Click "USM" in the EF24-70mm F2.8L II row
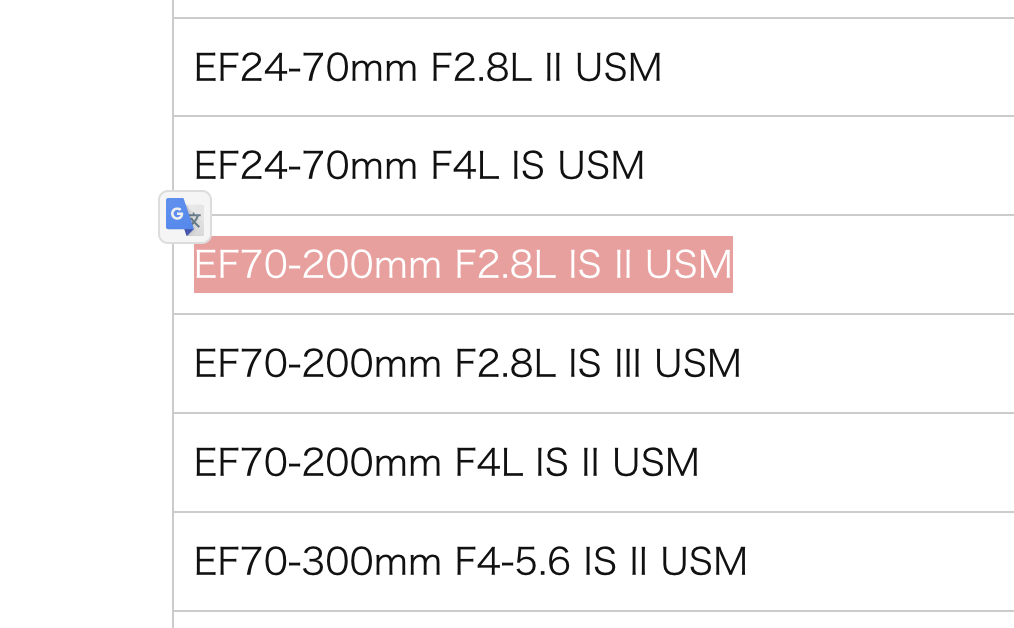 point(618,67)
